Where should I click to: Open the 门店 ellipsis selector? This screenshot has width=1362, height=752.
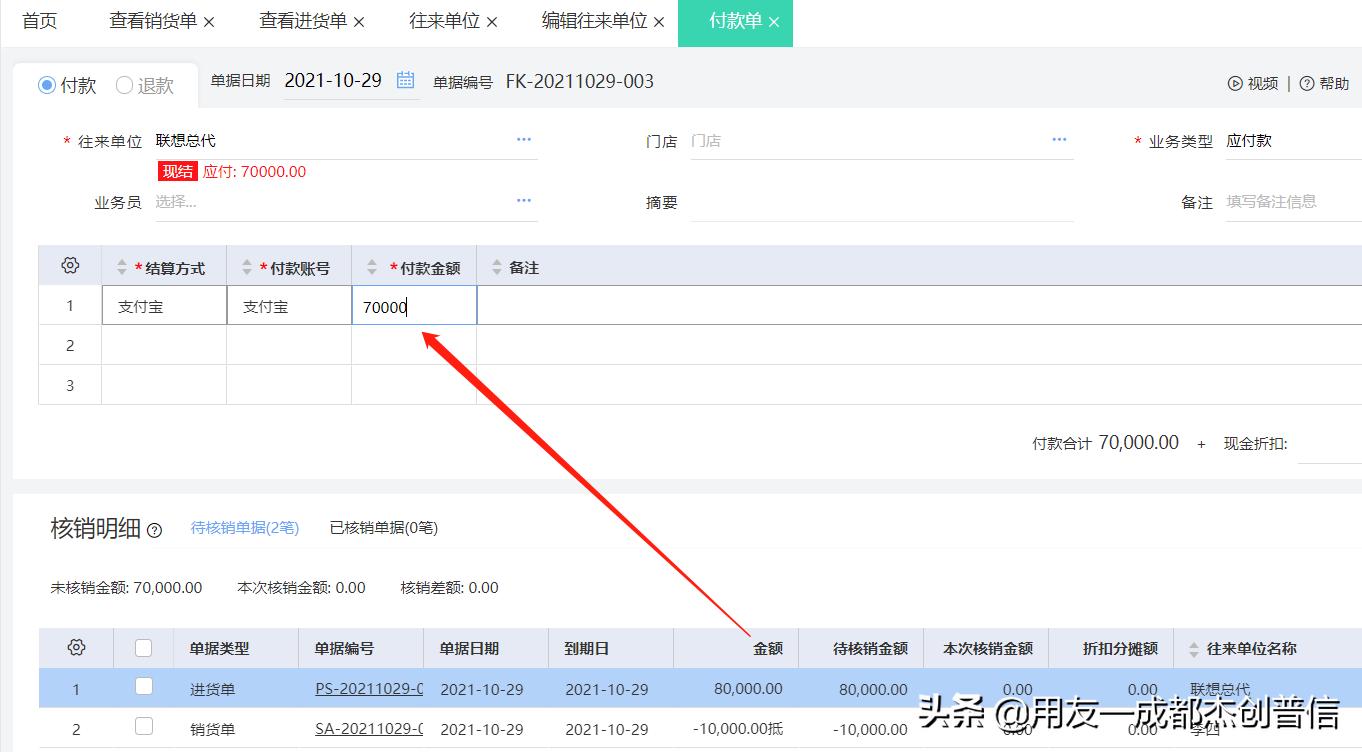point(1059,140)
